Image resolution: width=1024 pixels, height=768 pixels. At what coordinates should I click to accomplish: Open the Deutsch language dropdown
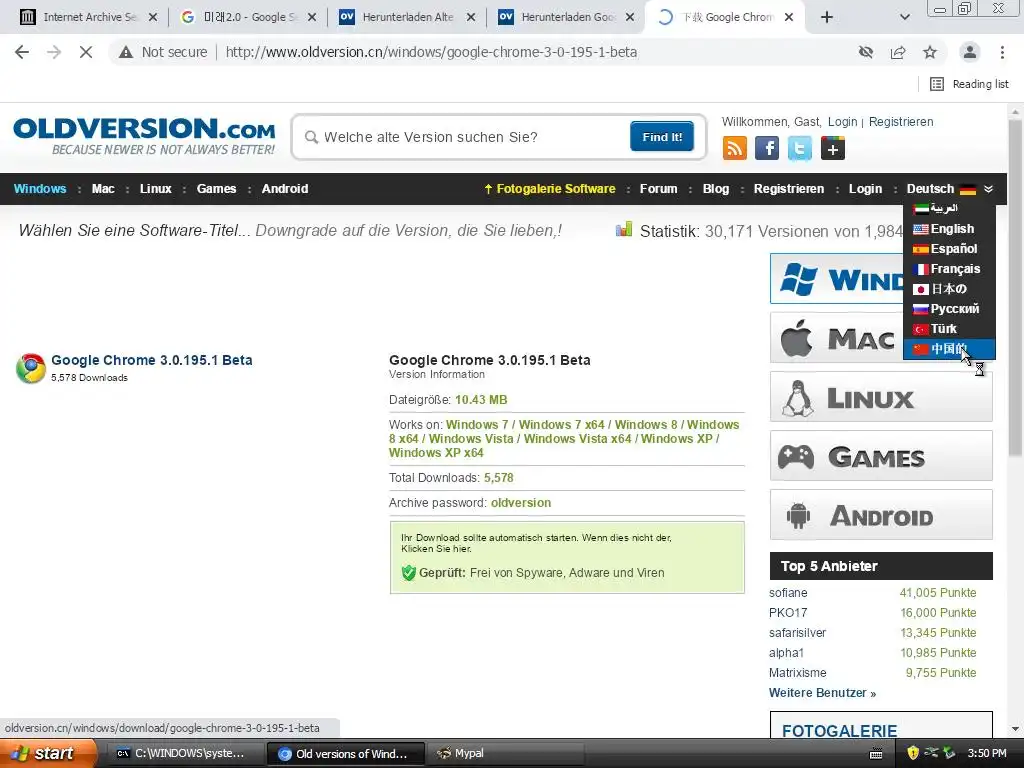point(950,189)
